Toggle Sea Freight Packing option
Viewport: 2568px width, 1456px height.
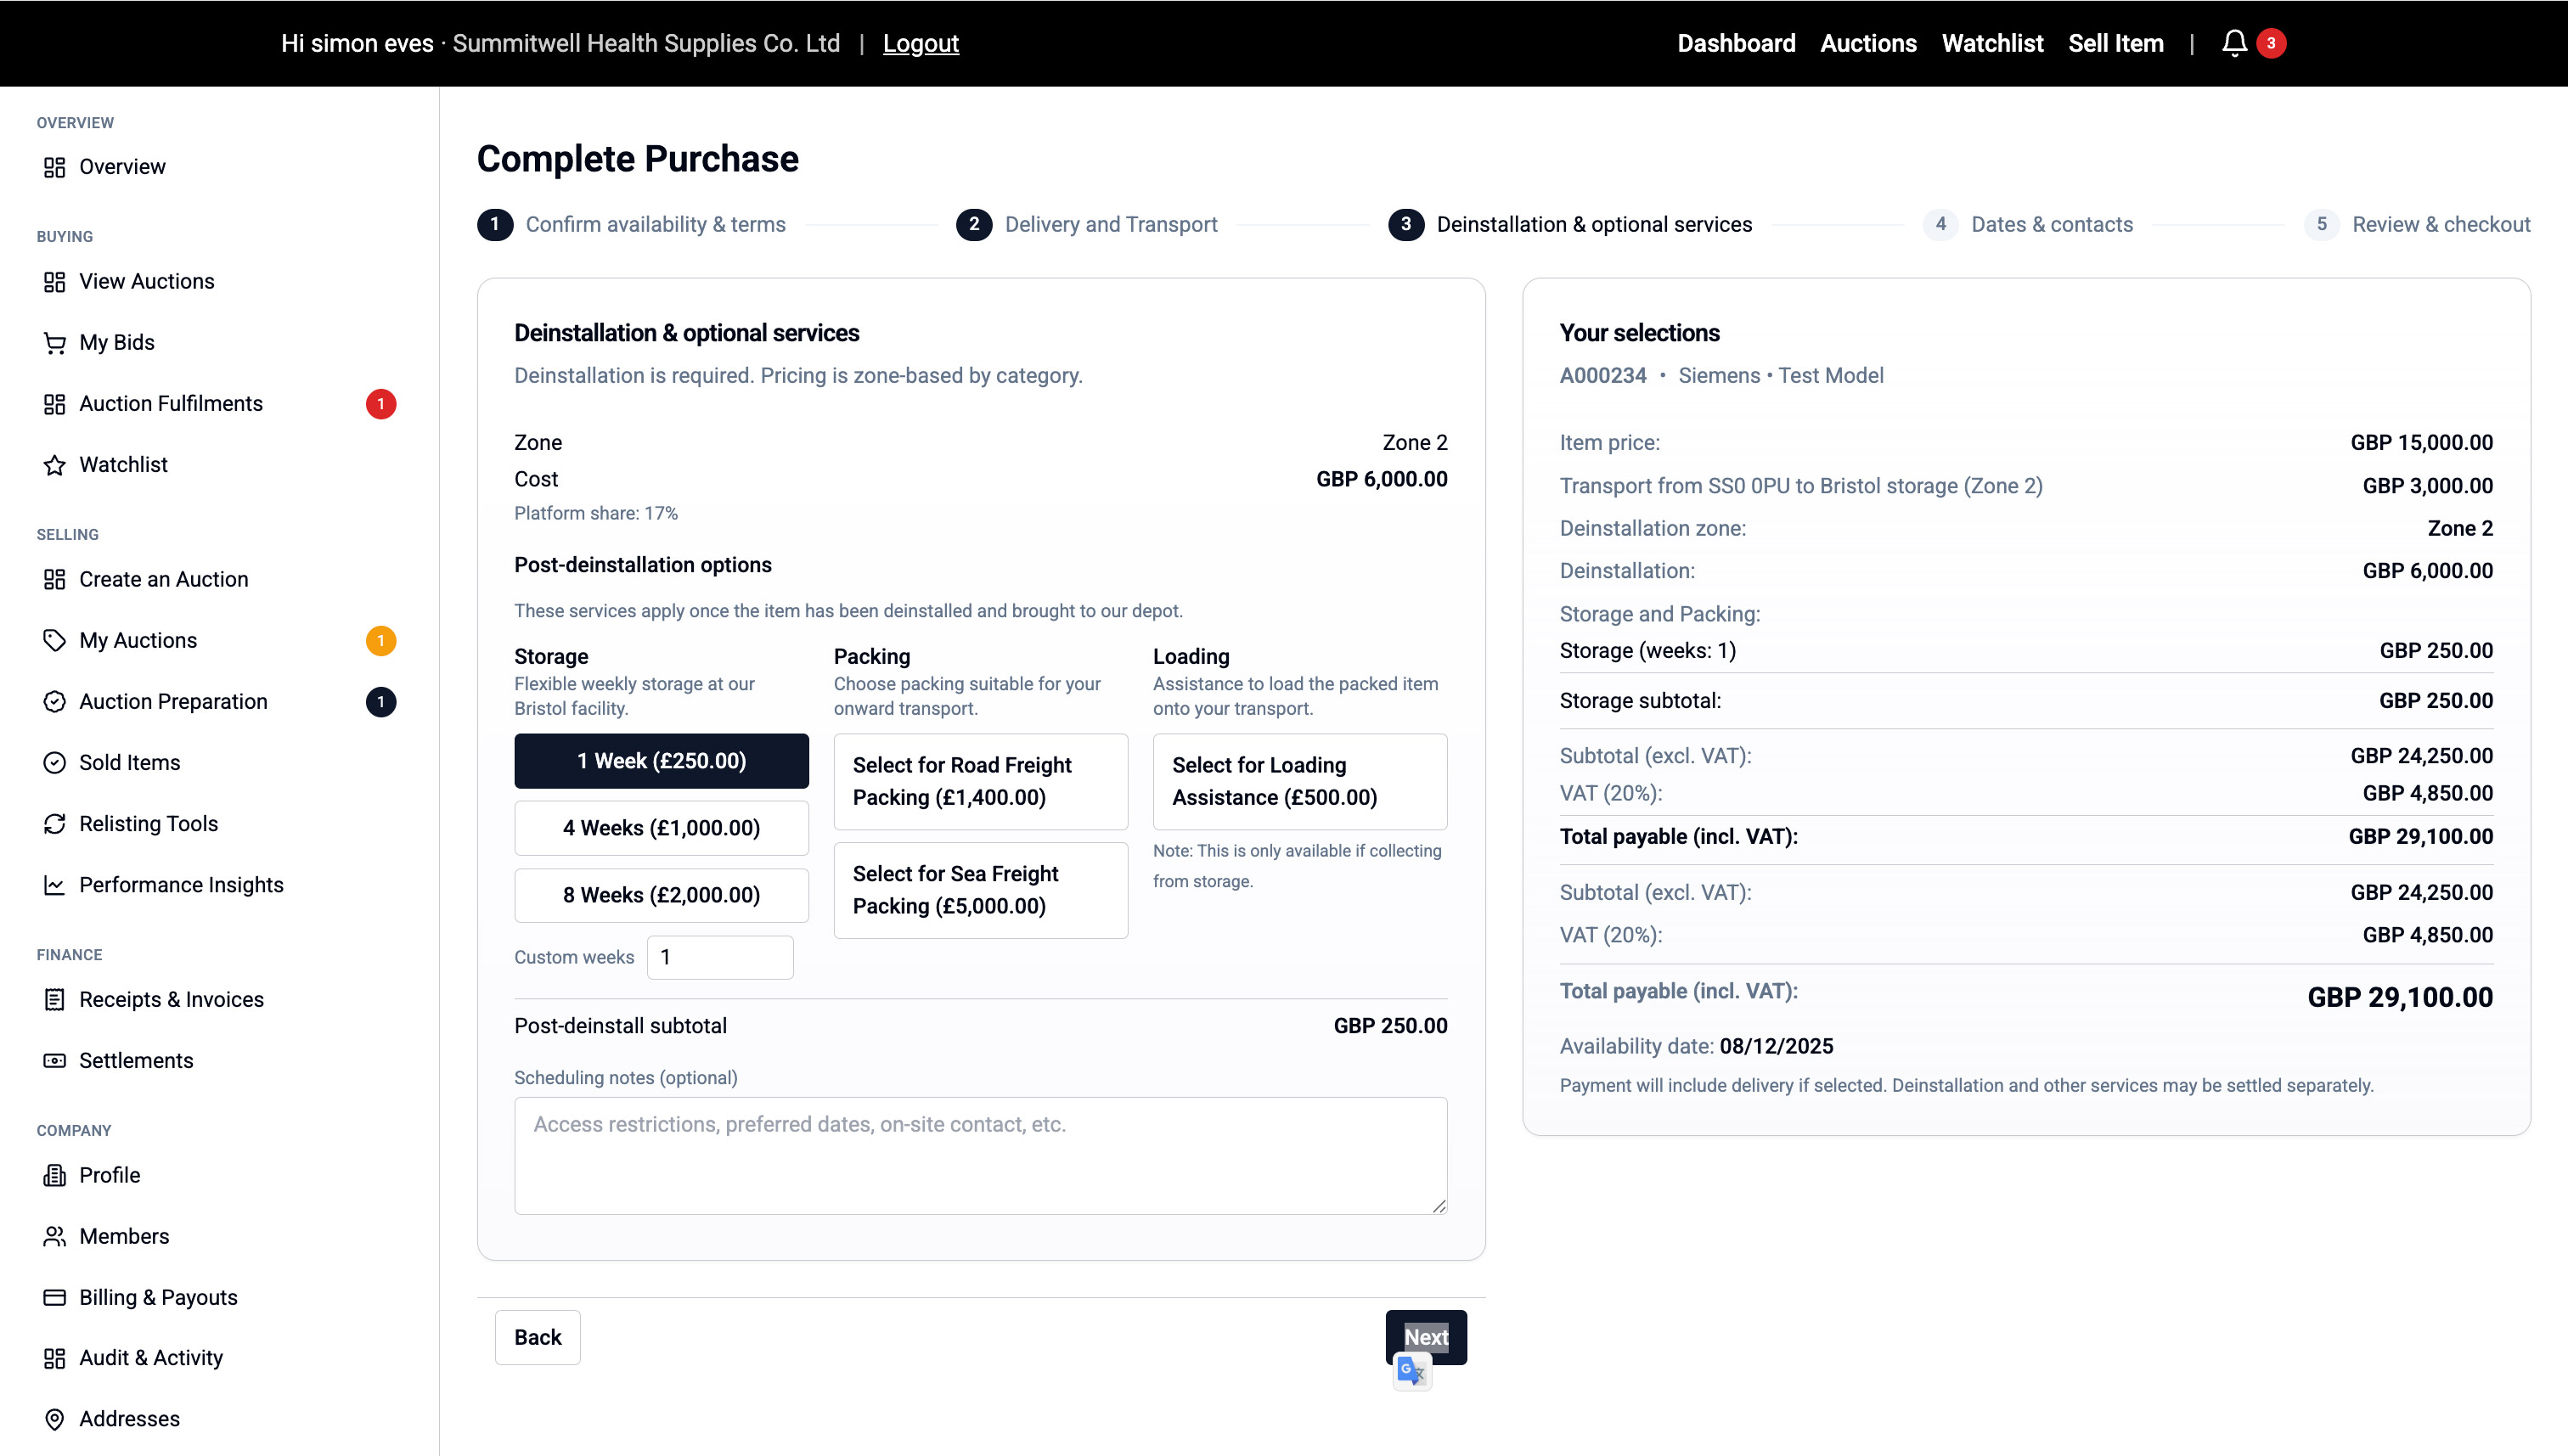pyautogui.click(x=980, y=890)
